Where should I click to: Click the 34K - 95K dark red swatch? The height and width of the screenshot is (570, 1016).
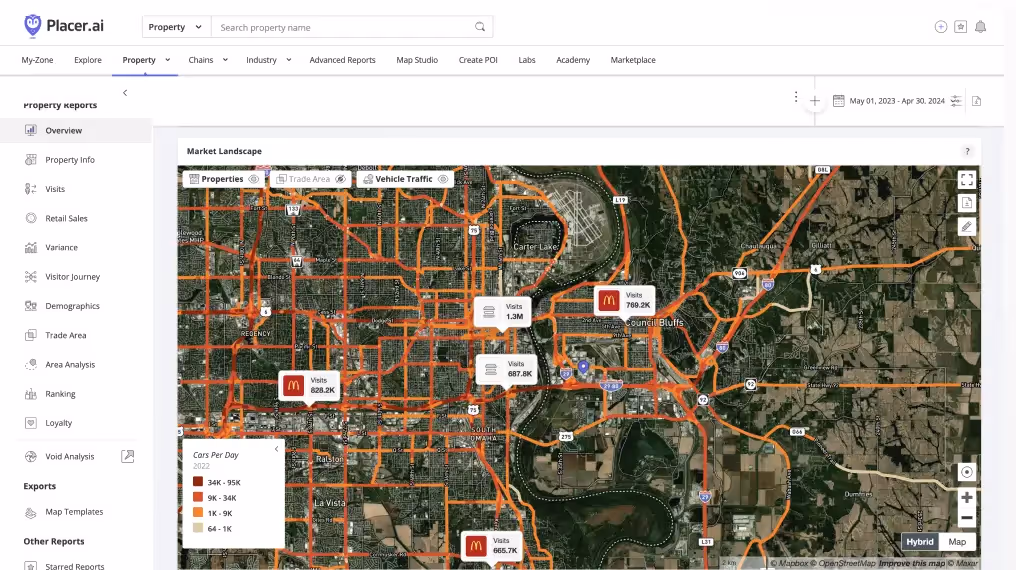click(198, 481)
